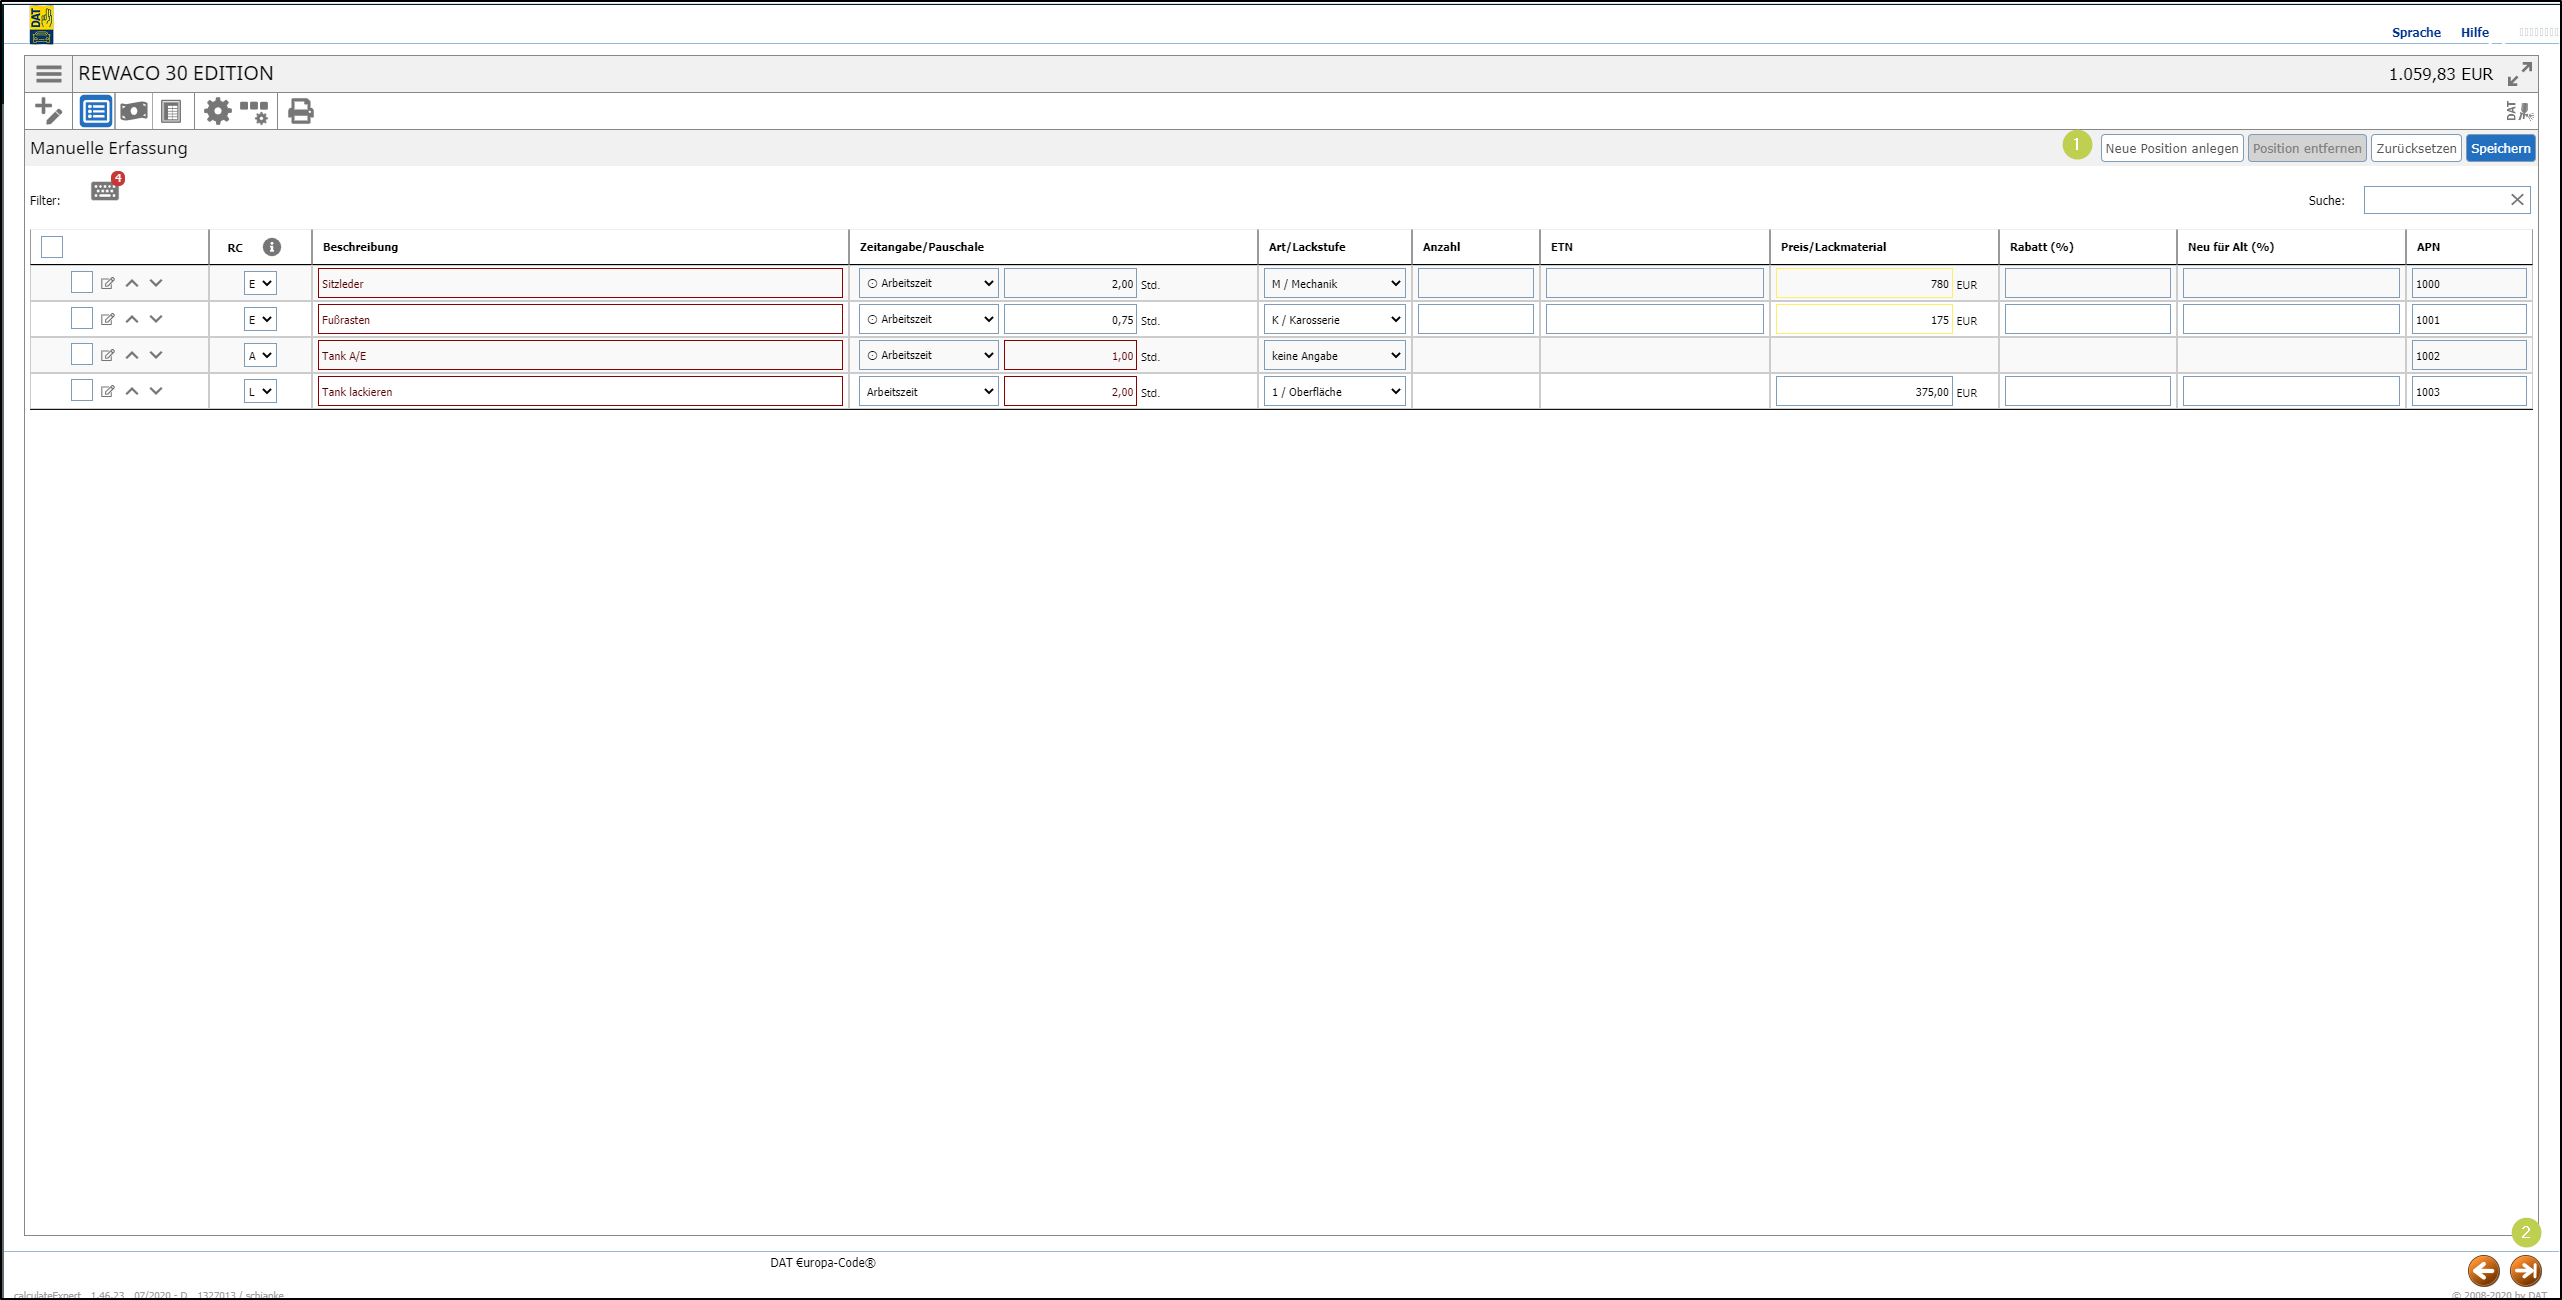Open the hamburger menu beside REWACO title
Viewport: 2562px width, 1300px height.
tap(48, 74)
